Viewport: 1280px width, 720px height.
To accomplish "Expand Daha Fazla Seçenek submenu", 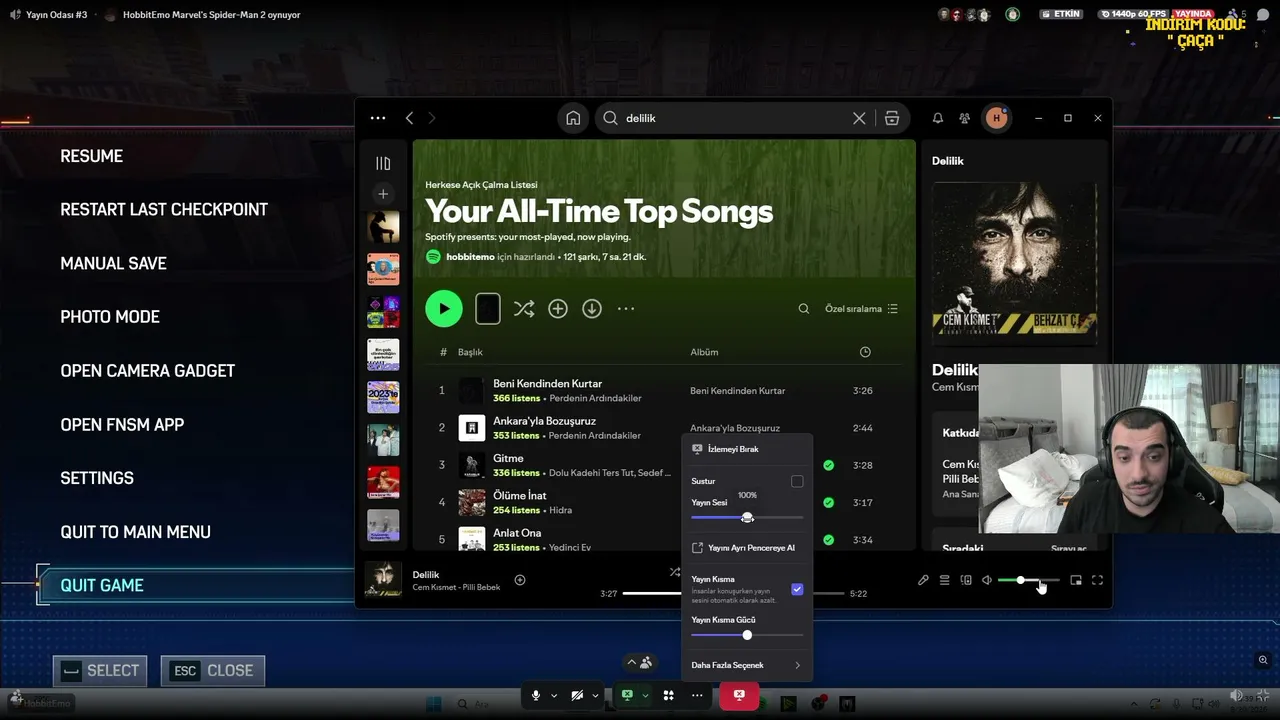I will 746,665.
